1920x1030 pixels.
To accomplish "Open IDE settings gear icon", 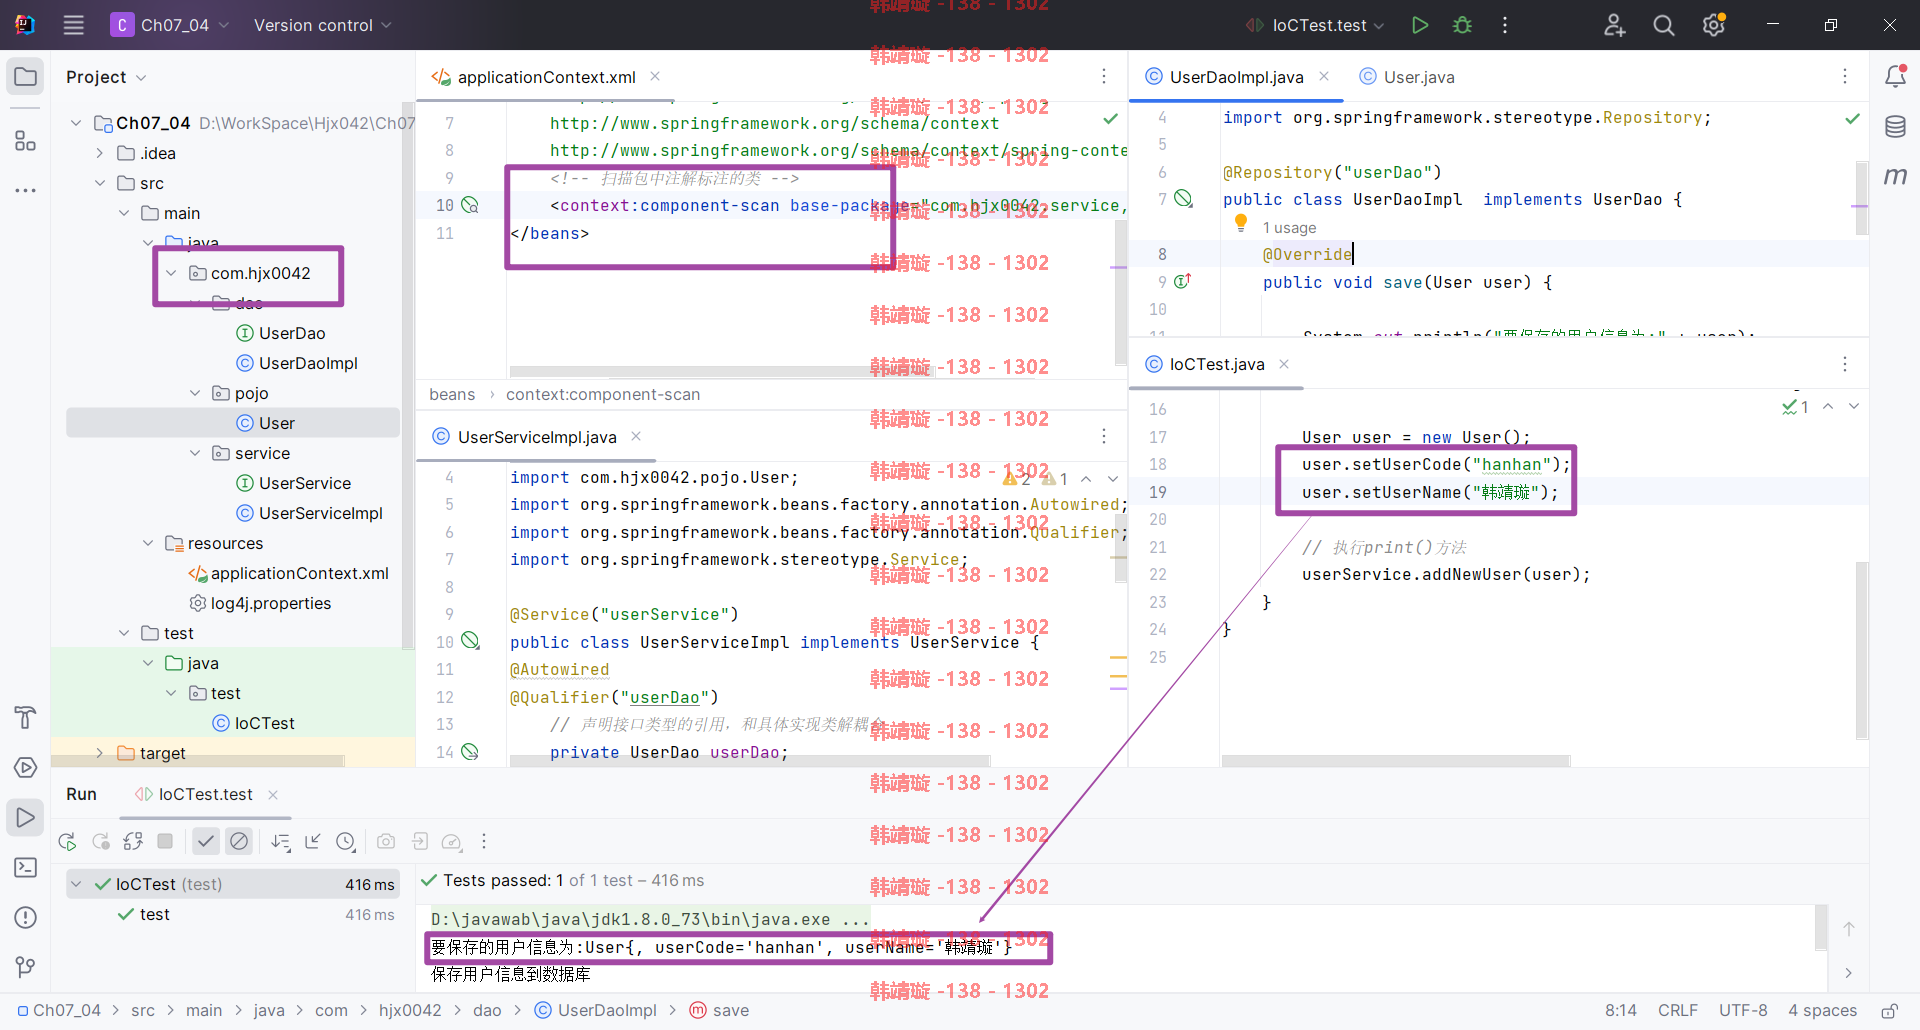I will click(x=1714, y=25).
